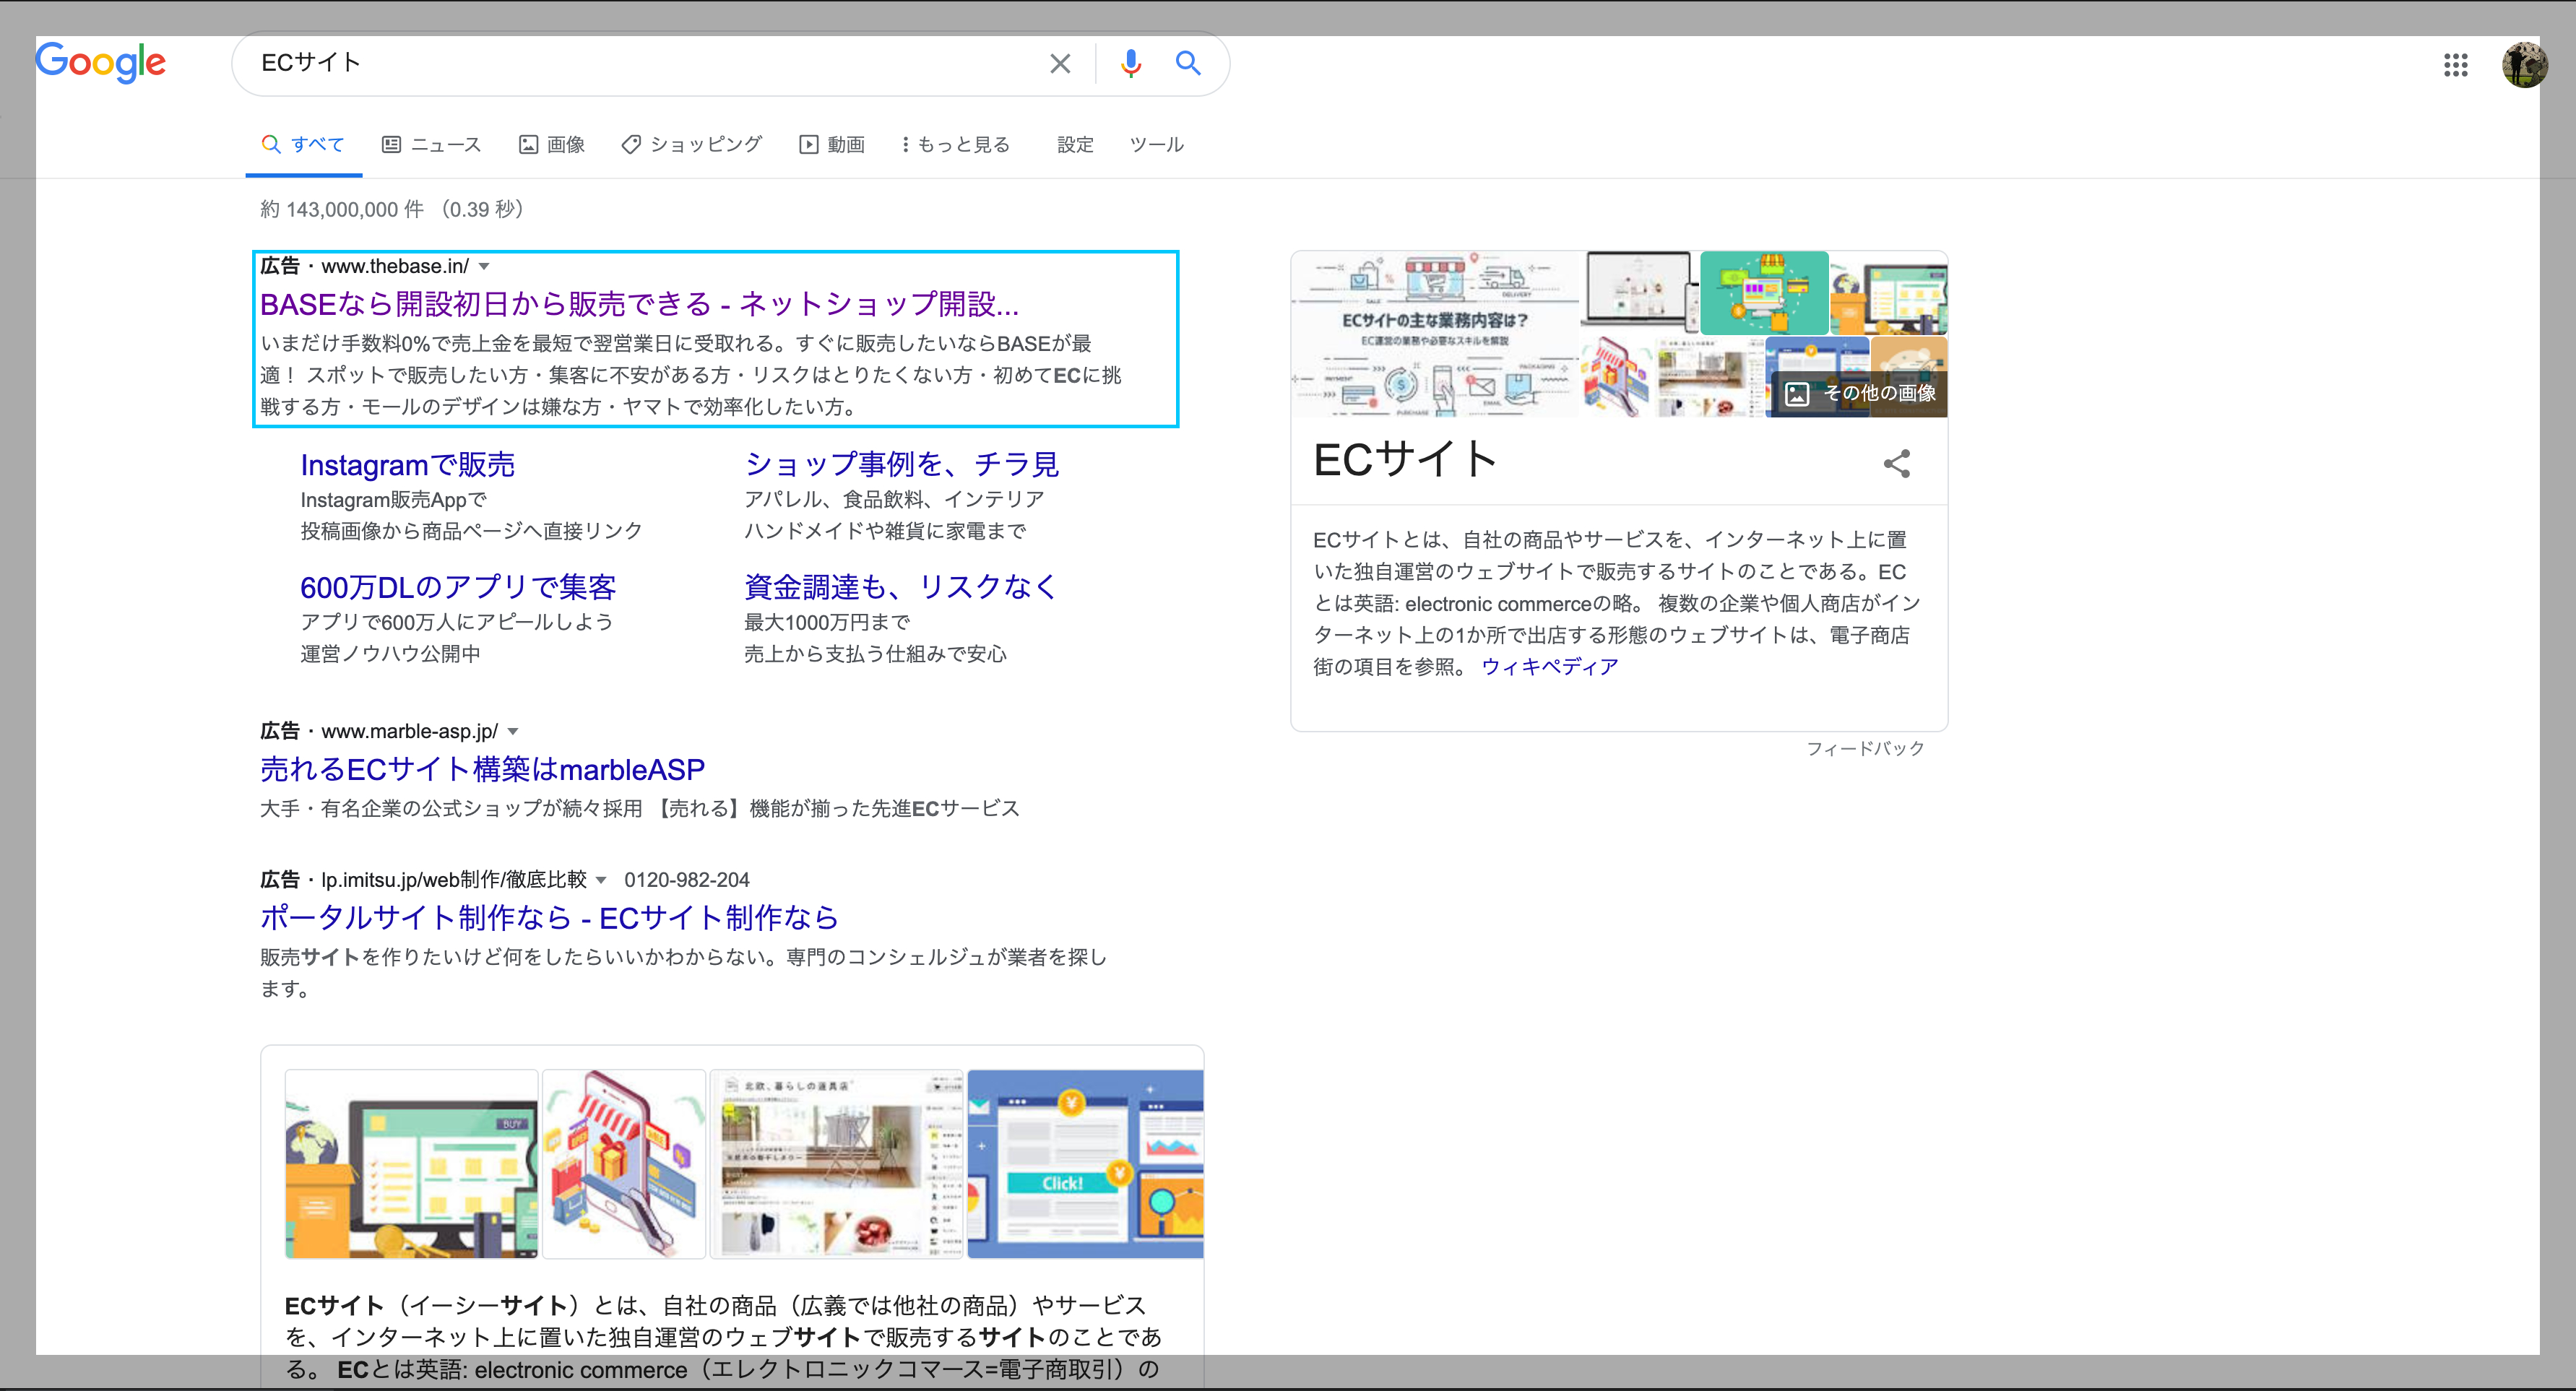
Task: Expand the ad info arrow for www.thebase.in
Action: (x=484, y=266)
